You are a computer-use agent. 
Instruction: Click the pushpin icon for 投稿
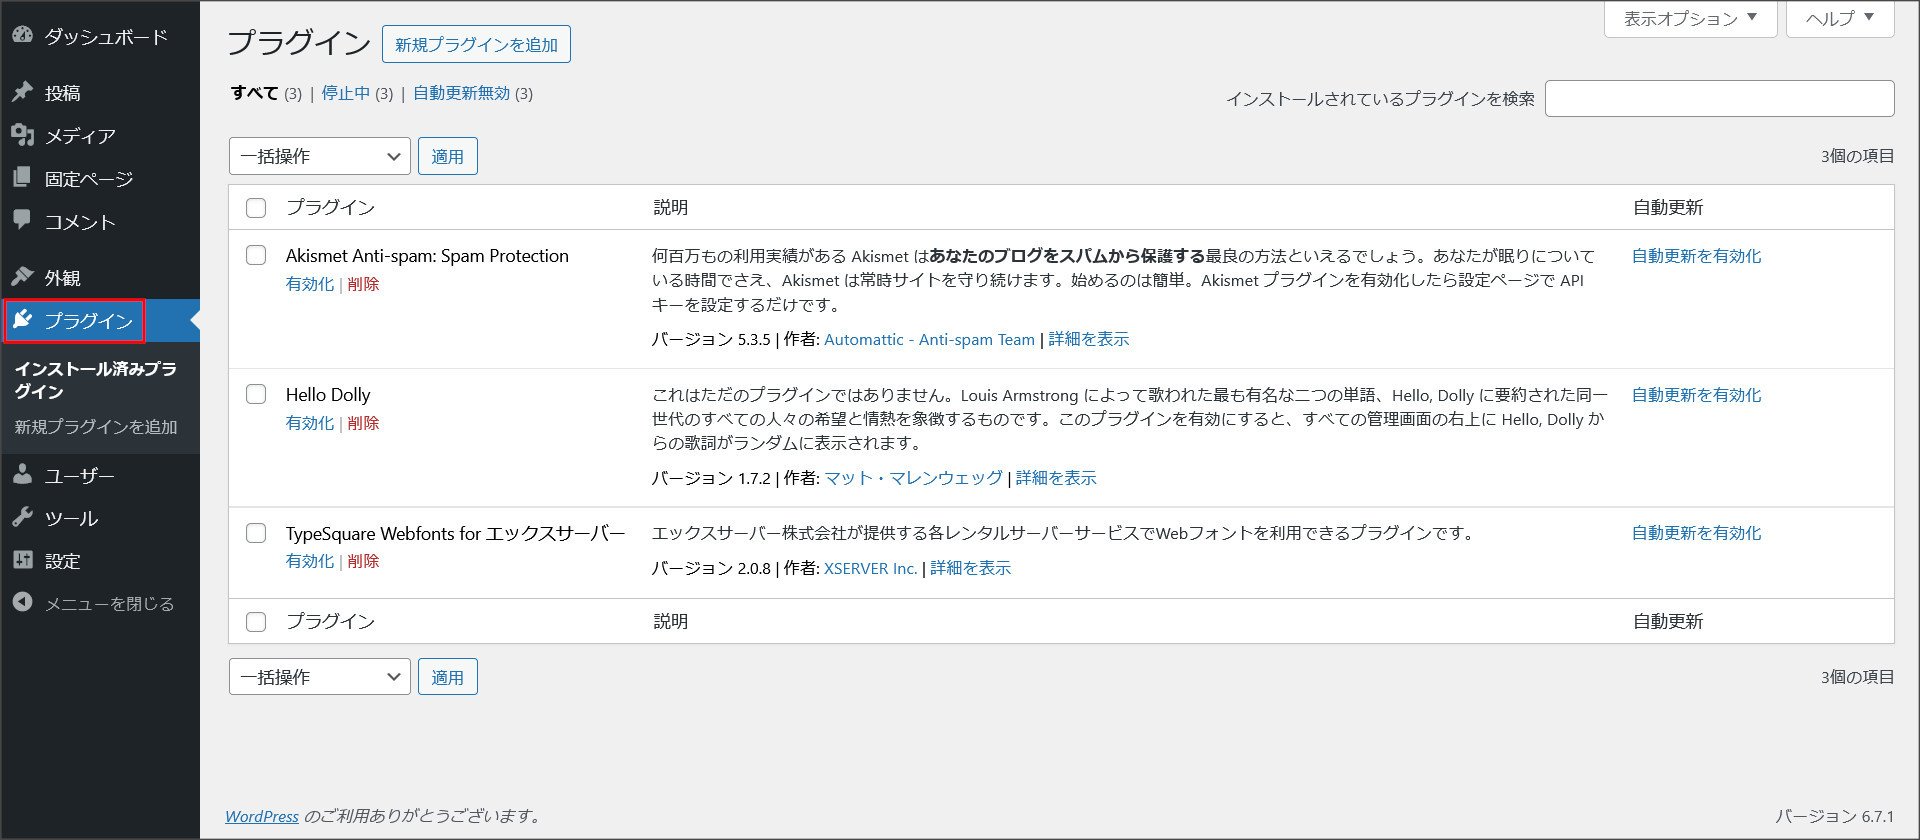point(22,92)
